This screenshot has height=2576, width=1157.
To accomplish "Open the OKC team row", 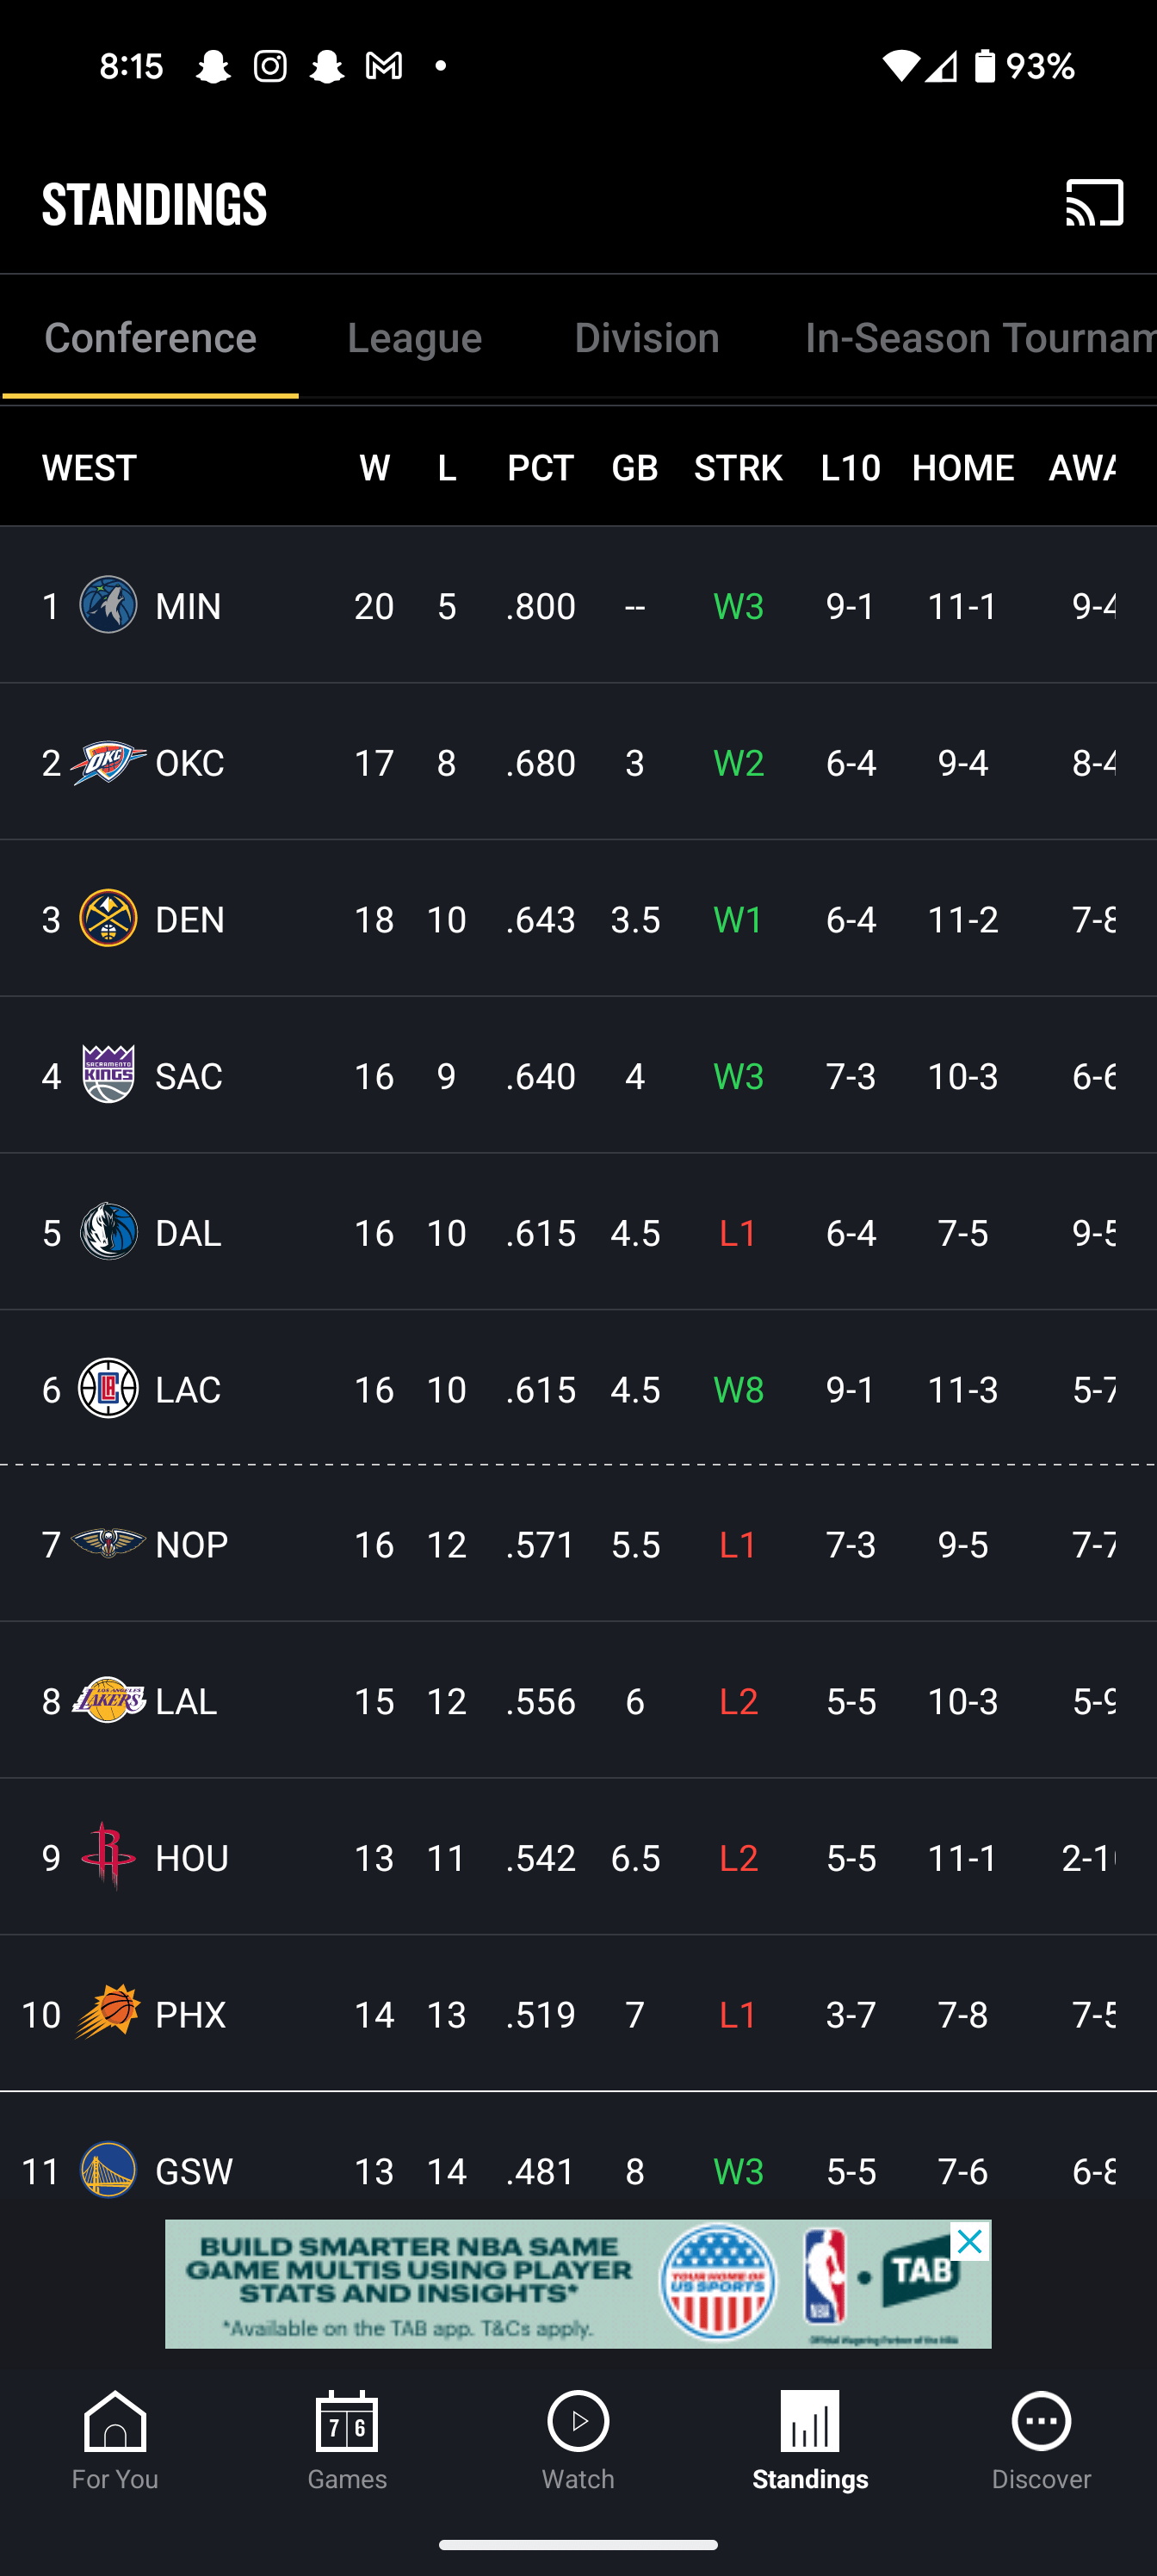I will coord(578,762).
